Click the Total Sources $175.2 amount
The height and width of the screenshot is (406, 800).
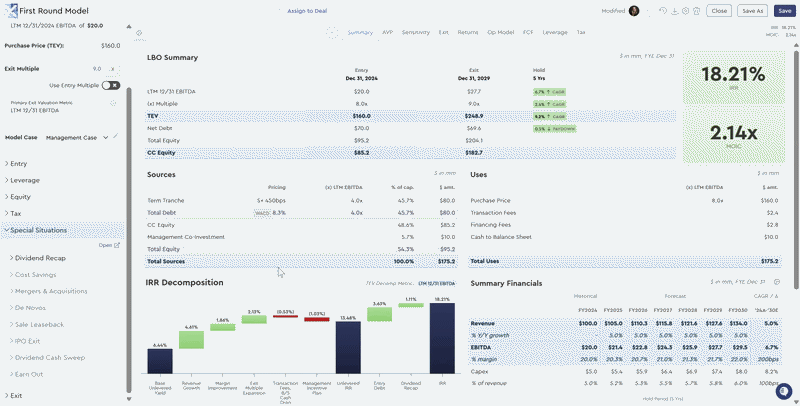click(446, 261)
